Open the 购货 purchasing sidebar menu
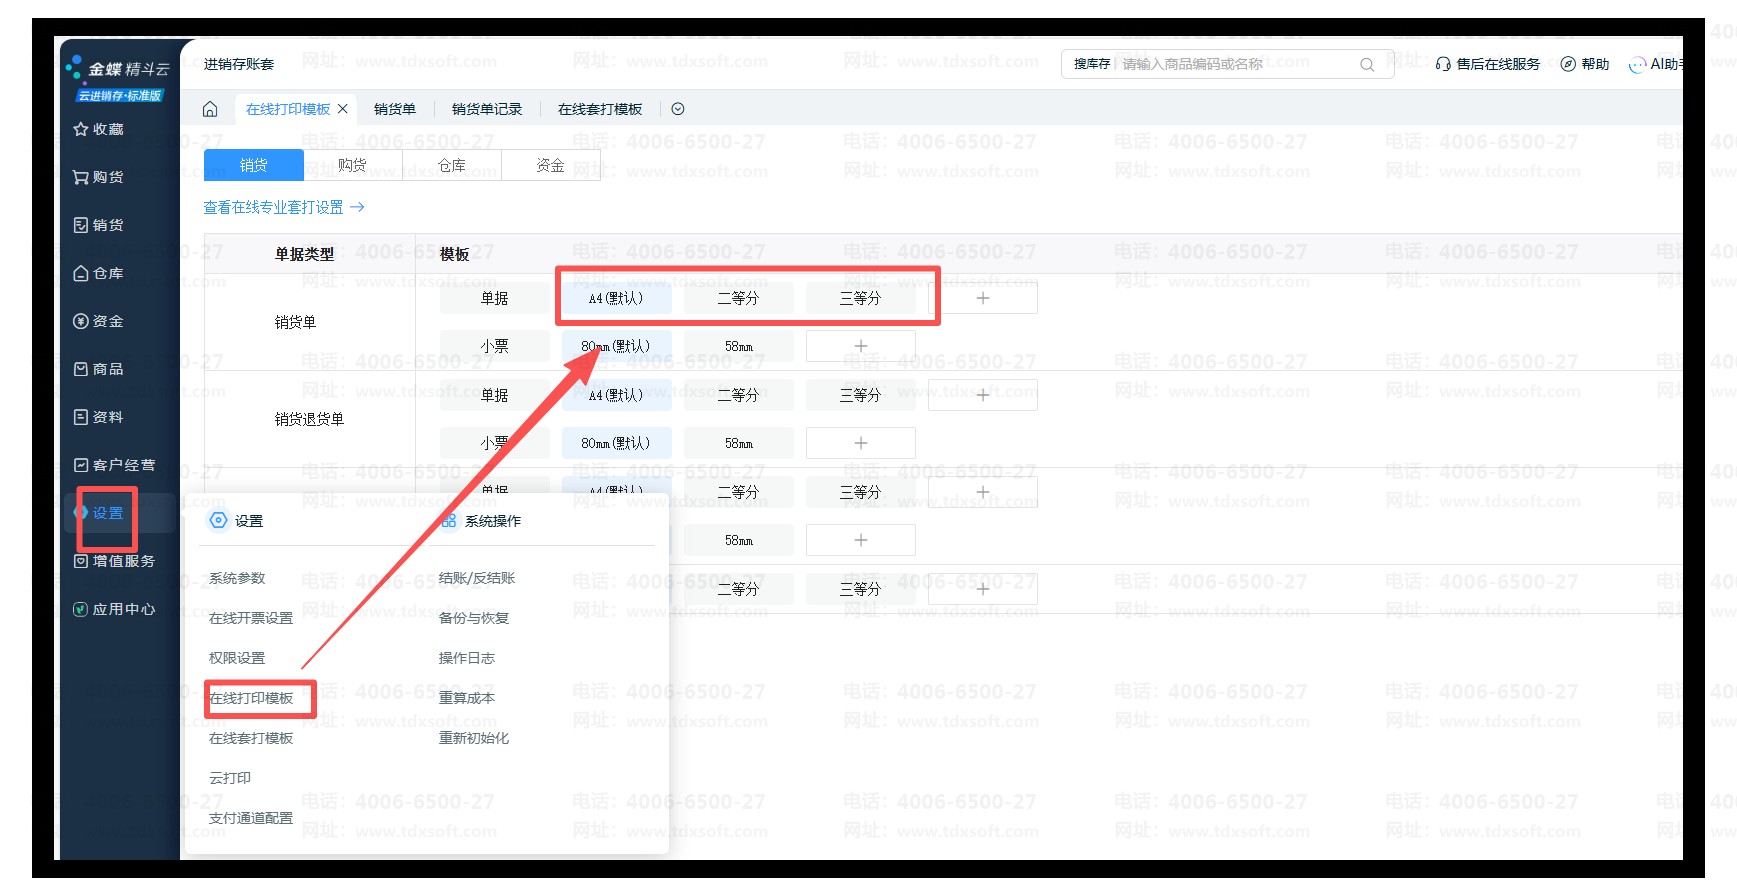 point(99,177)
